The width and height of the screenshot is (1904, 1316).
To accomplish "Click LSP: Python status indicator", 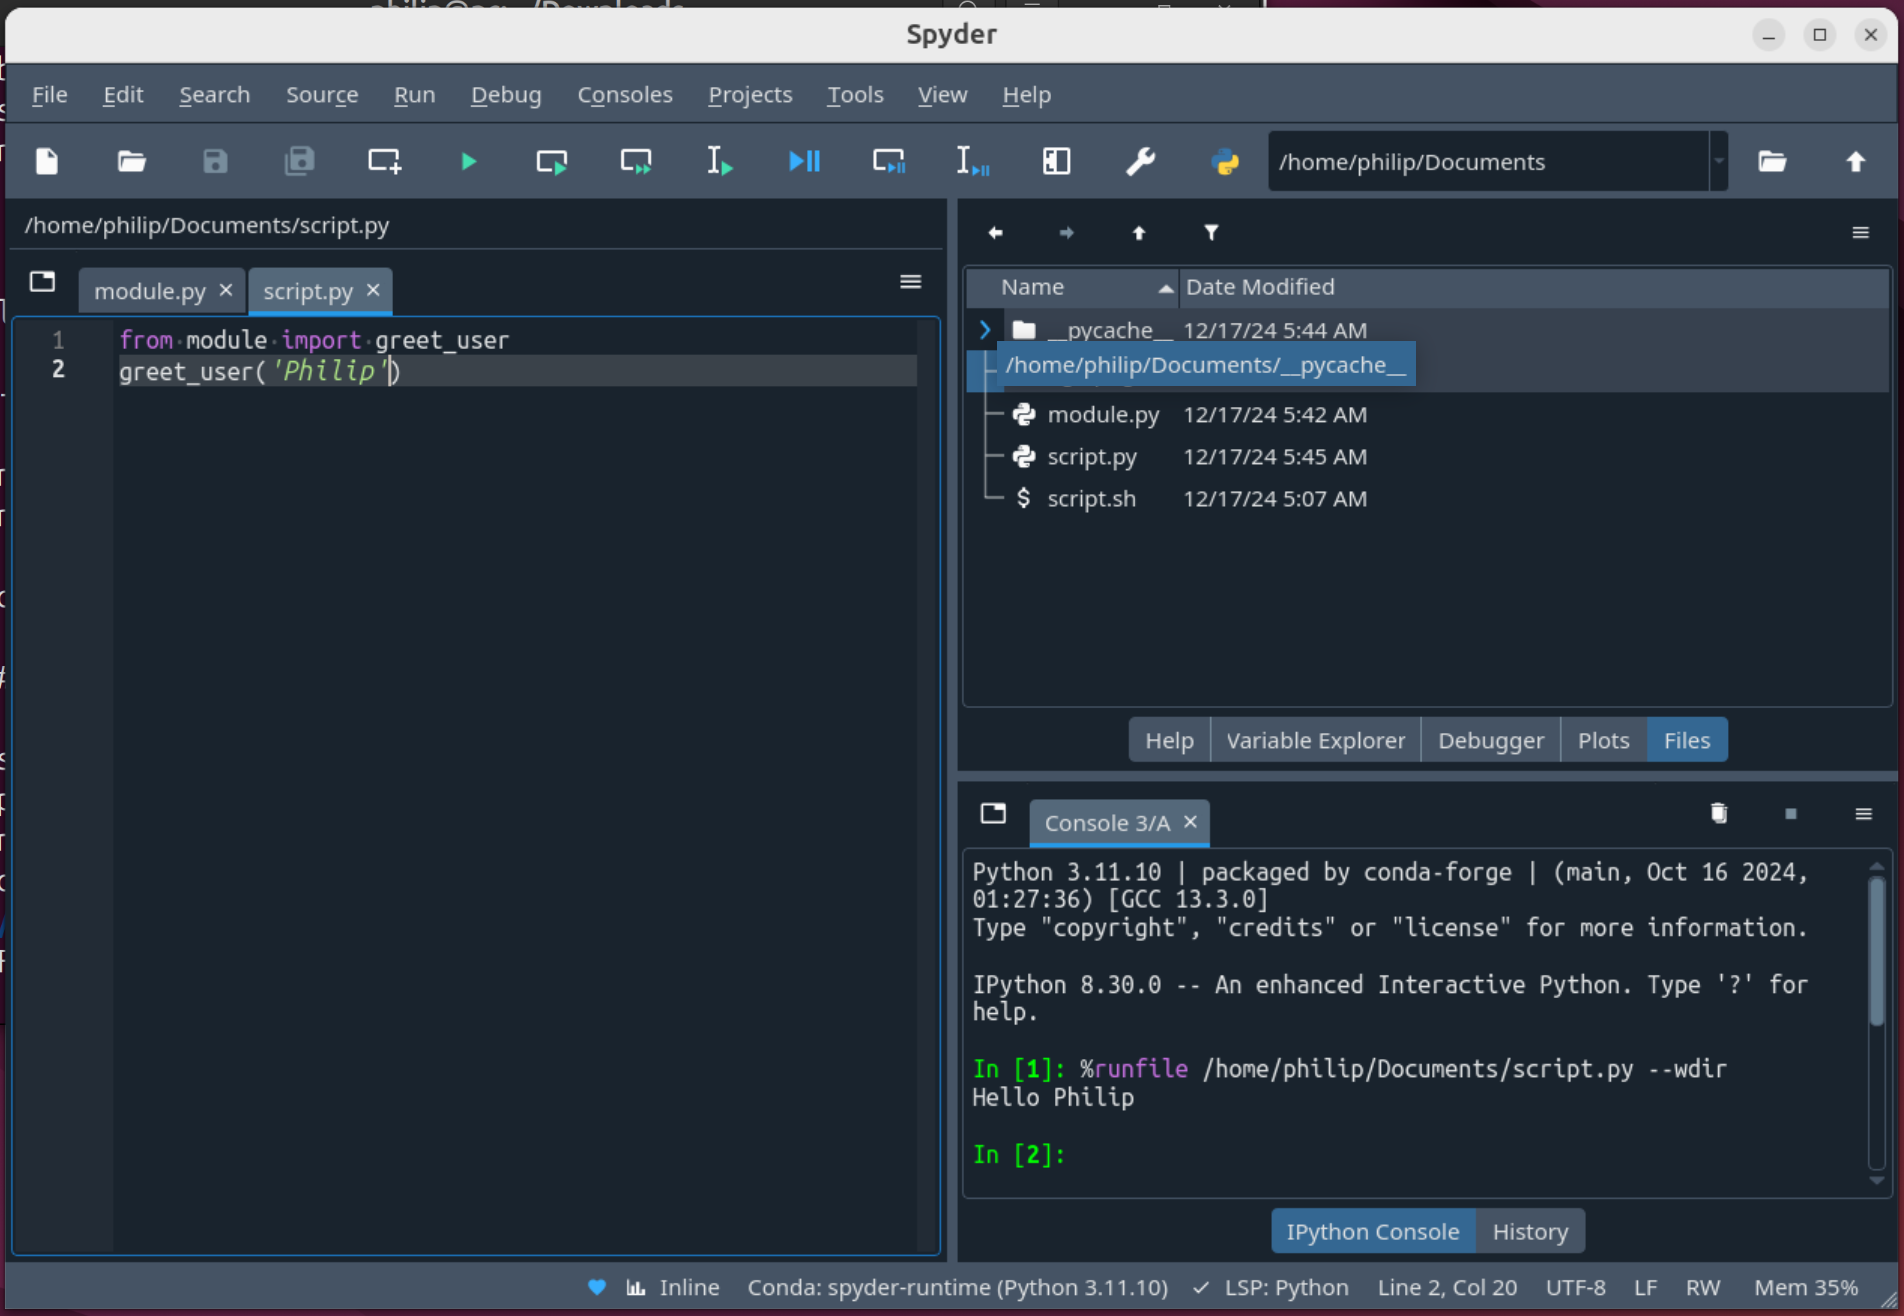I will tap(1271, 1288).
